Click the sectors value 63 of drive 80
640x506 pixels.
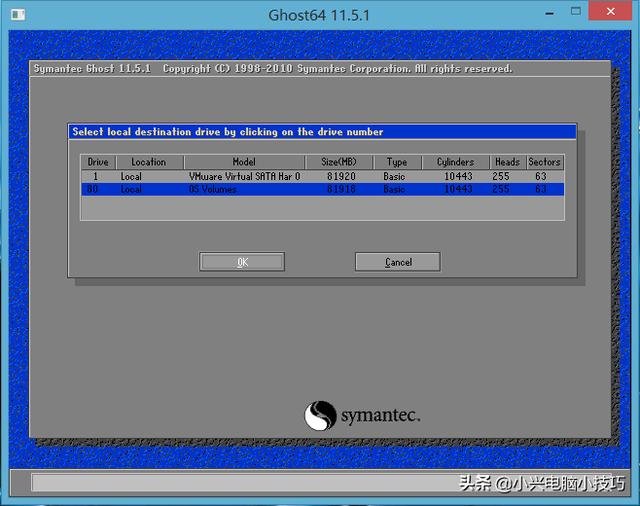pyautogui.click(x=541, y=189)
